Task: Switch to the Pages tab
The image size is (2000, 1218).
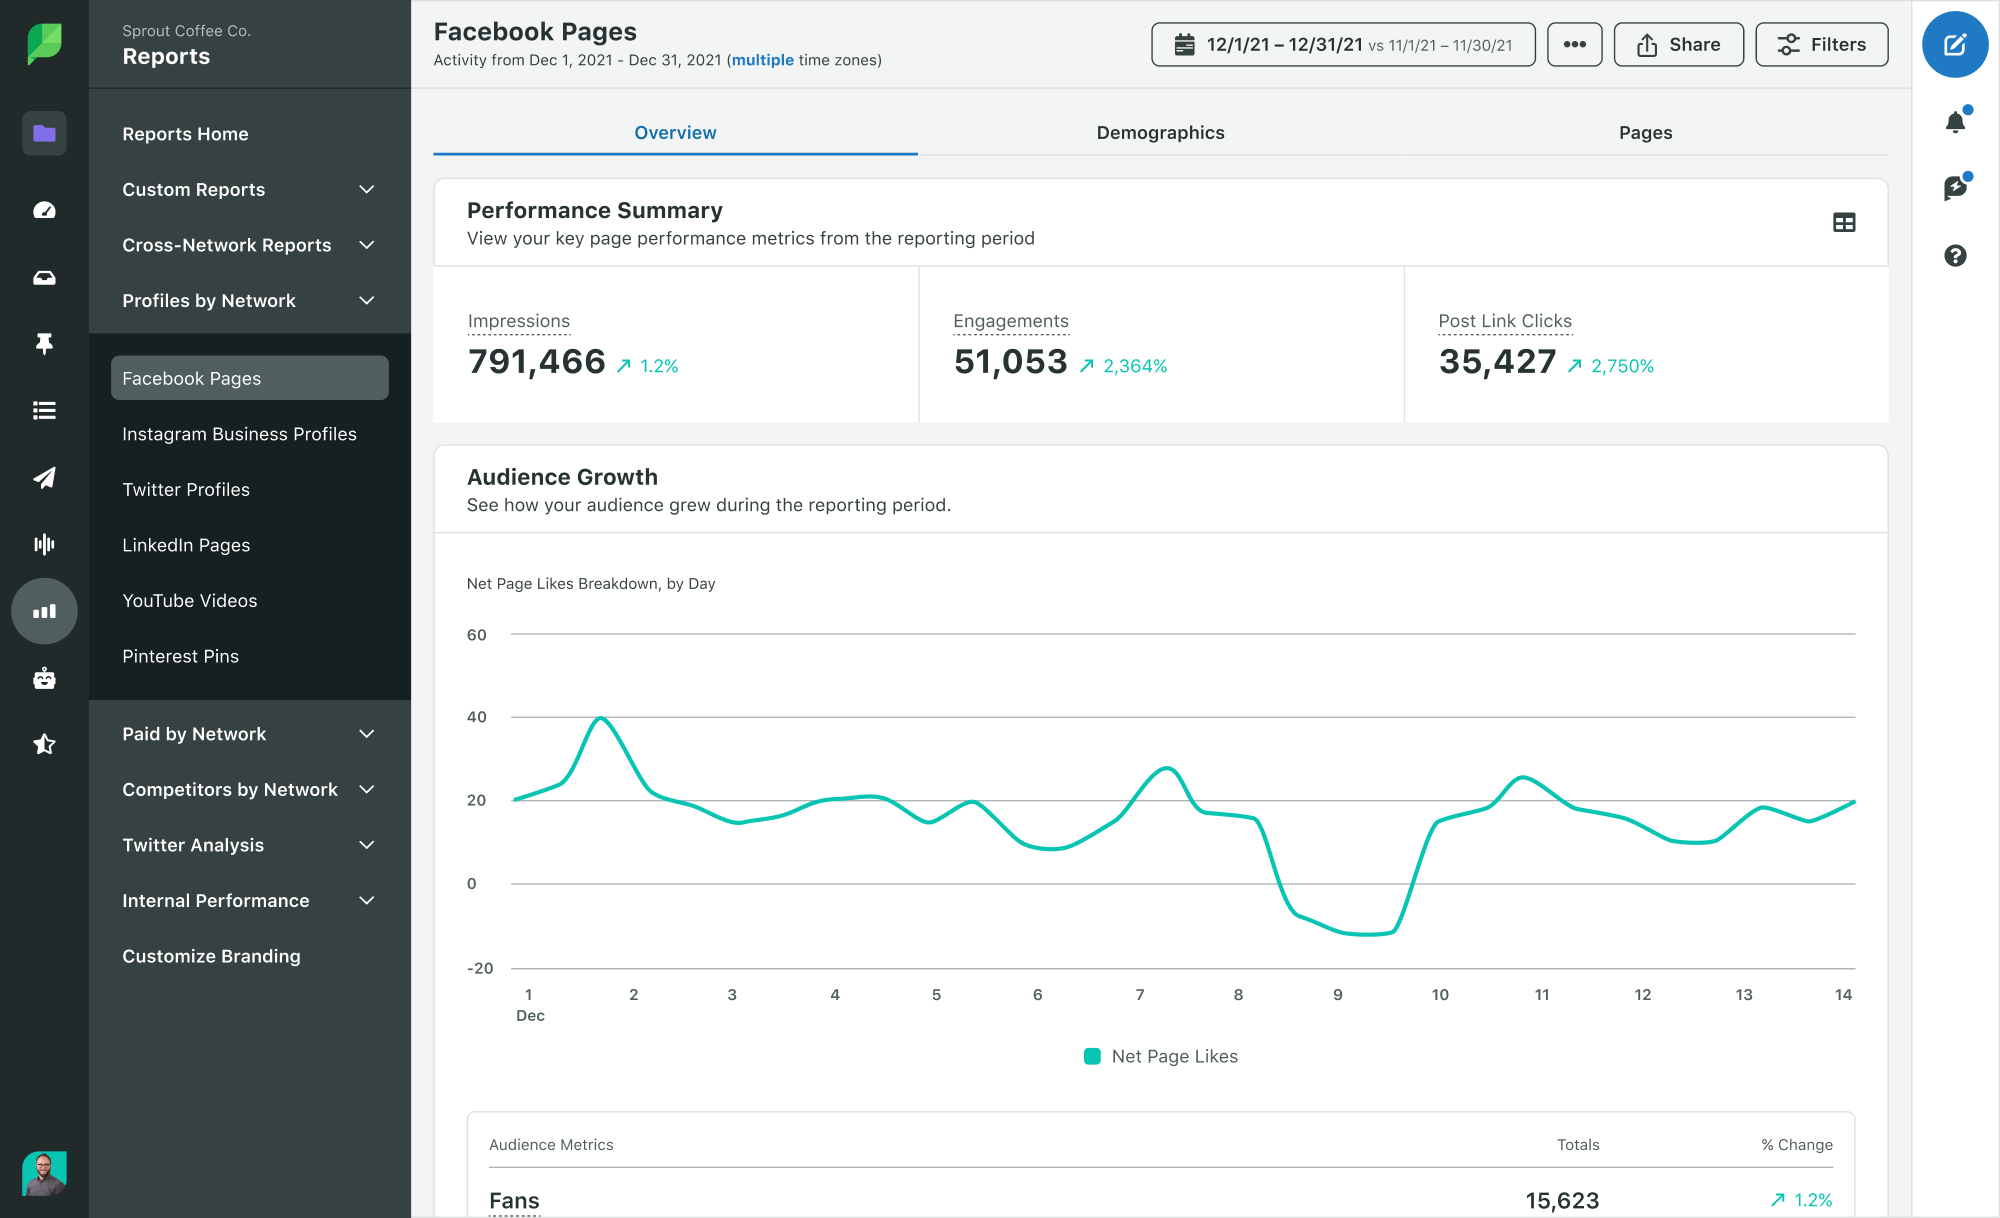Action: pos(1644,131)
